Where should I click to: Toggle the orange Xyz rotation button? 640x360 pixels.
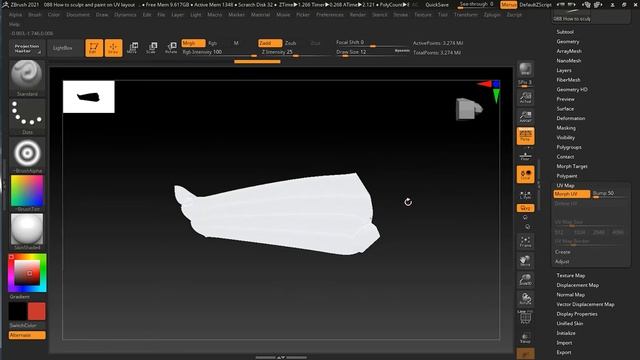525,208
